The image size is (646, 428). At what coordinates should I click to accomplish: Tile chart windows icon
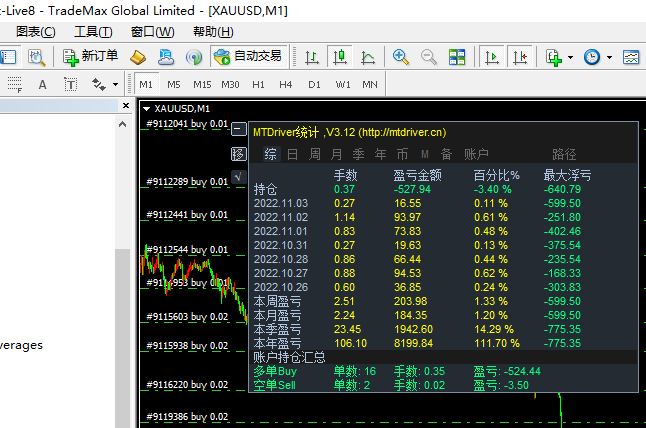457,57
